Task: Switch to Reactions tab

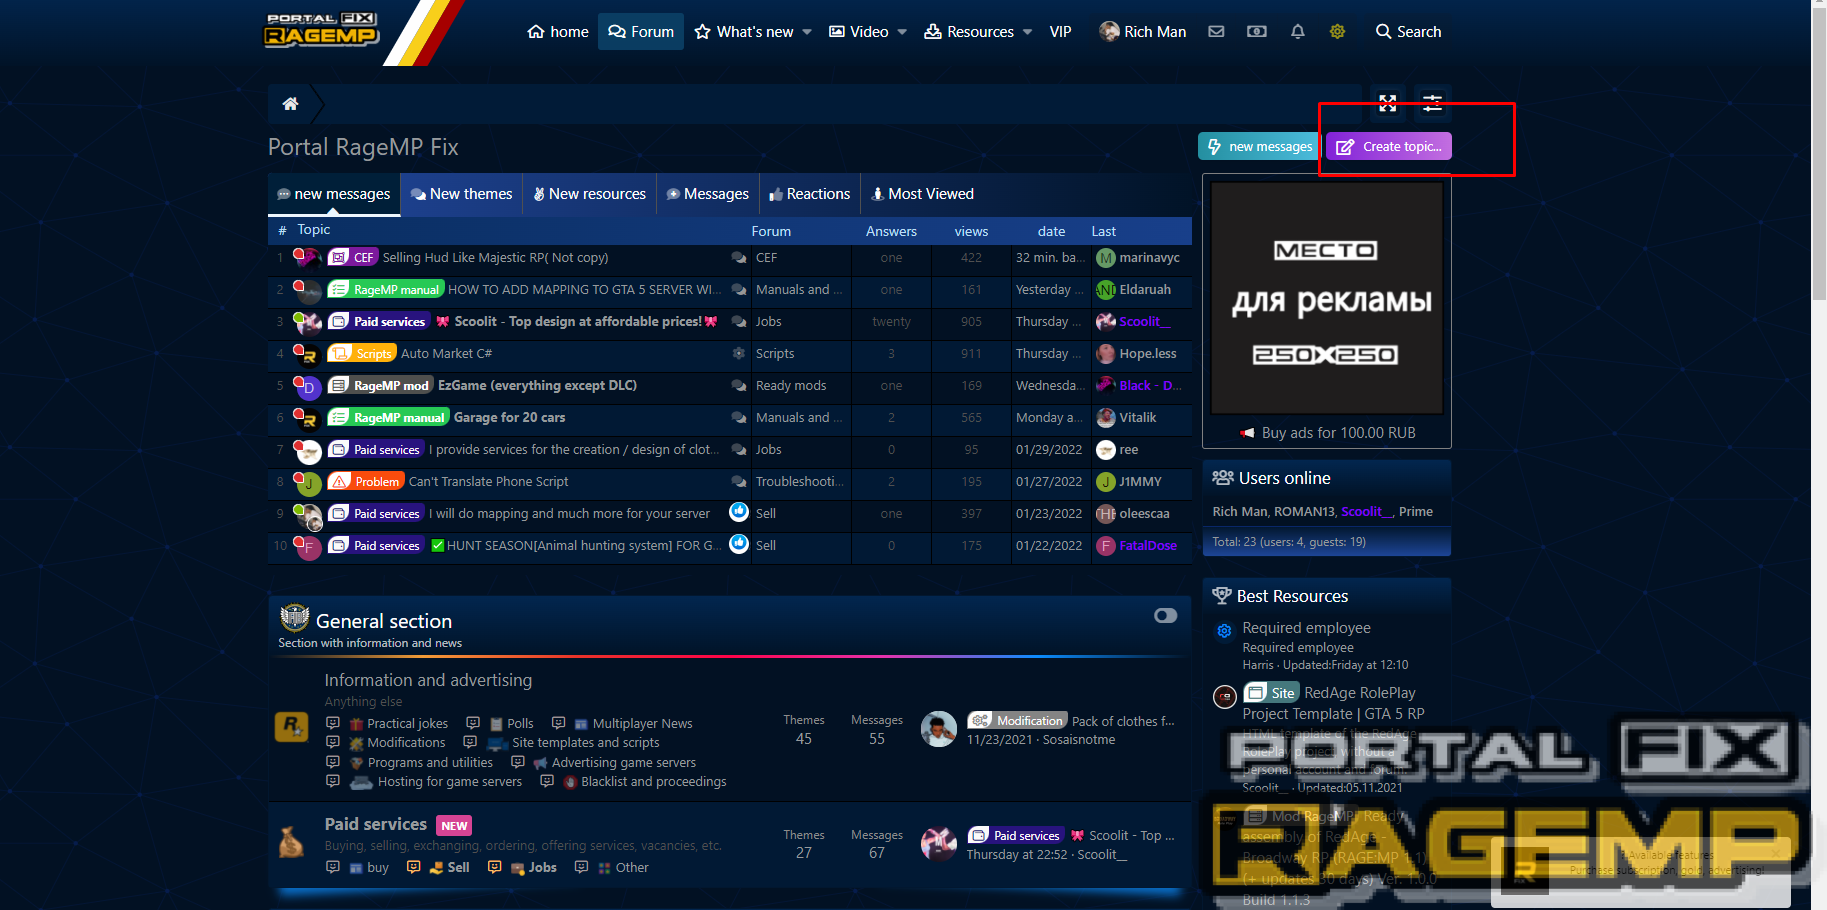Action: pos(809,194)
